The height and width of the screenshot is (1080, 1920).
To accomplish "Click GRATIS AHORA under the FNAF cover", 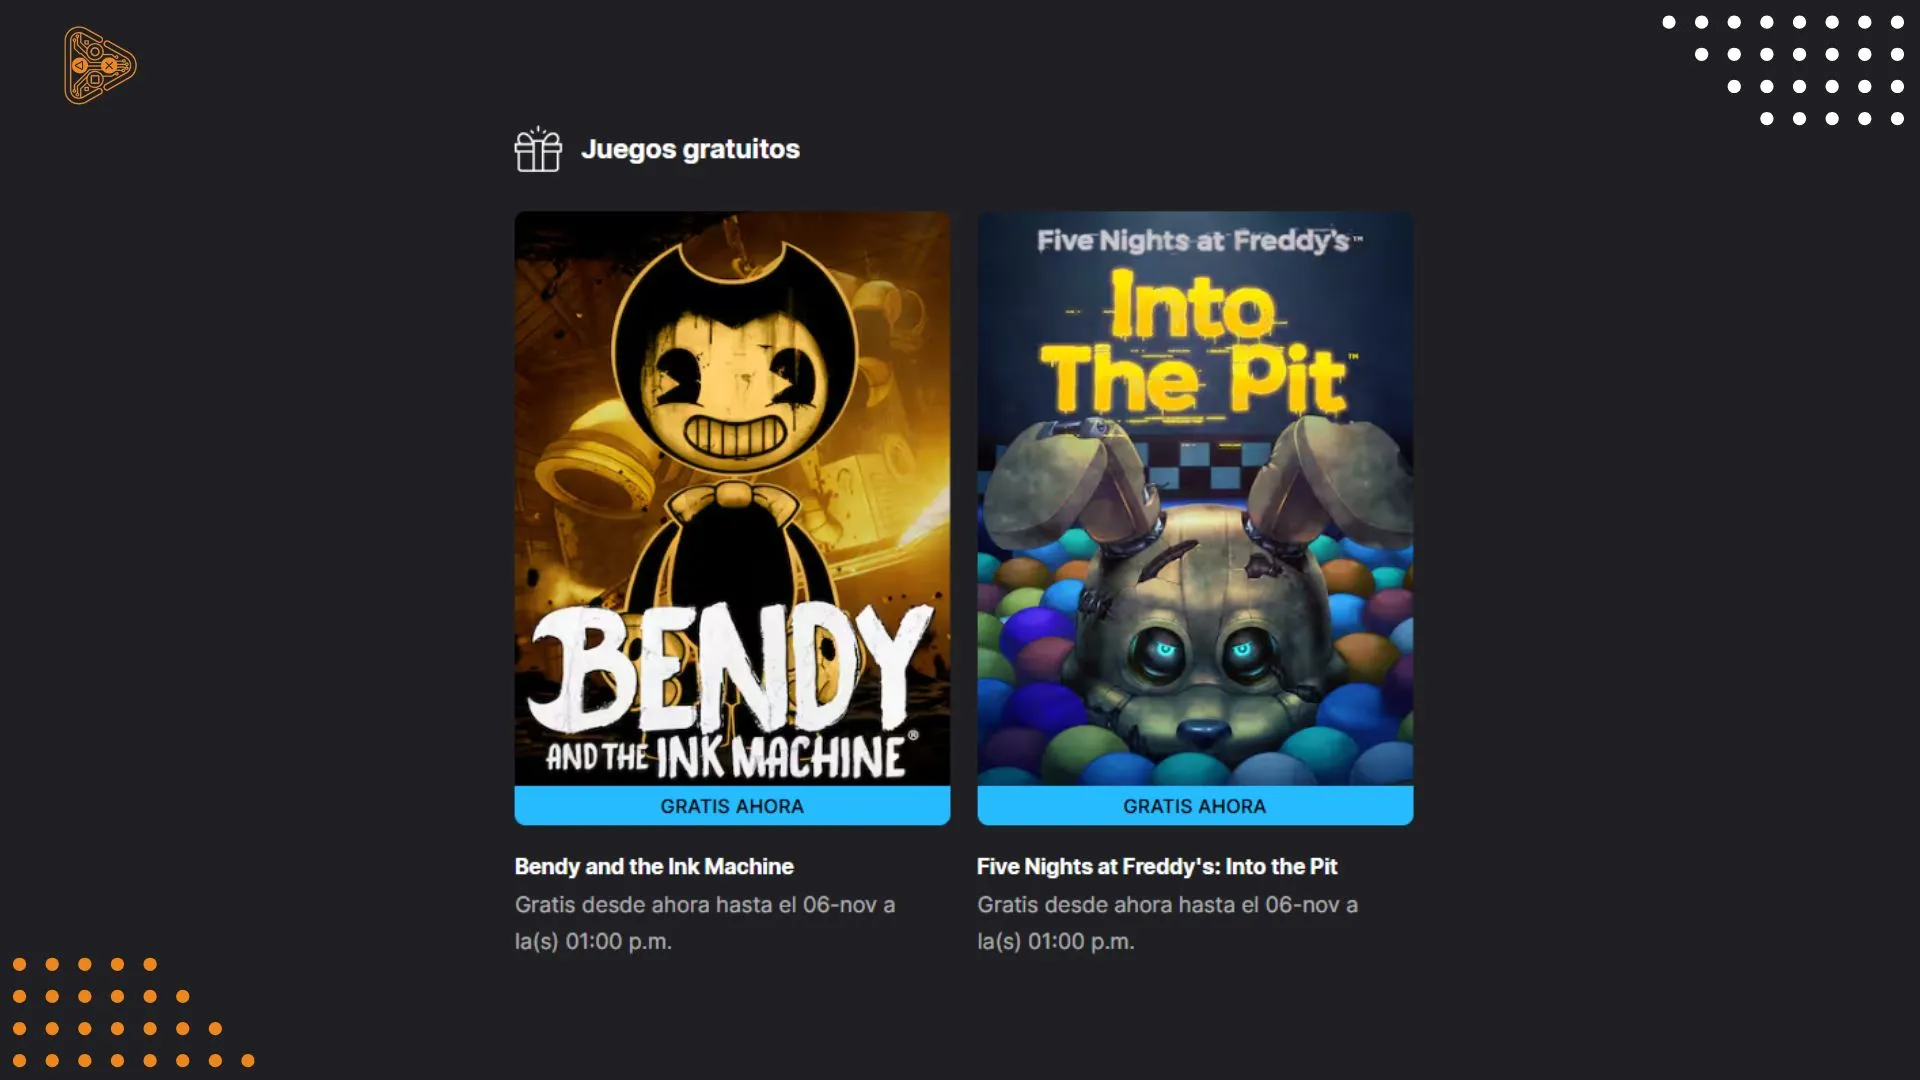I will coord(1195,806).
